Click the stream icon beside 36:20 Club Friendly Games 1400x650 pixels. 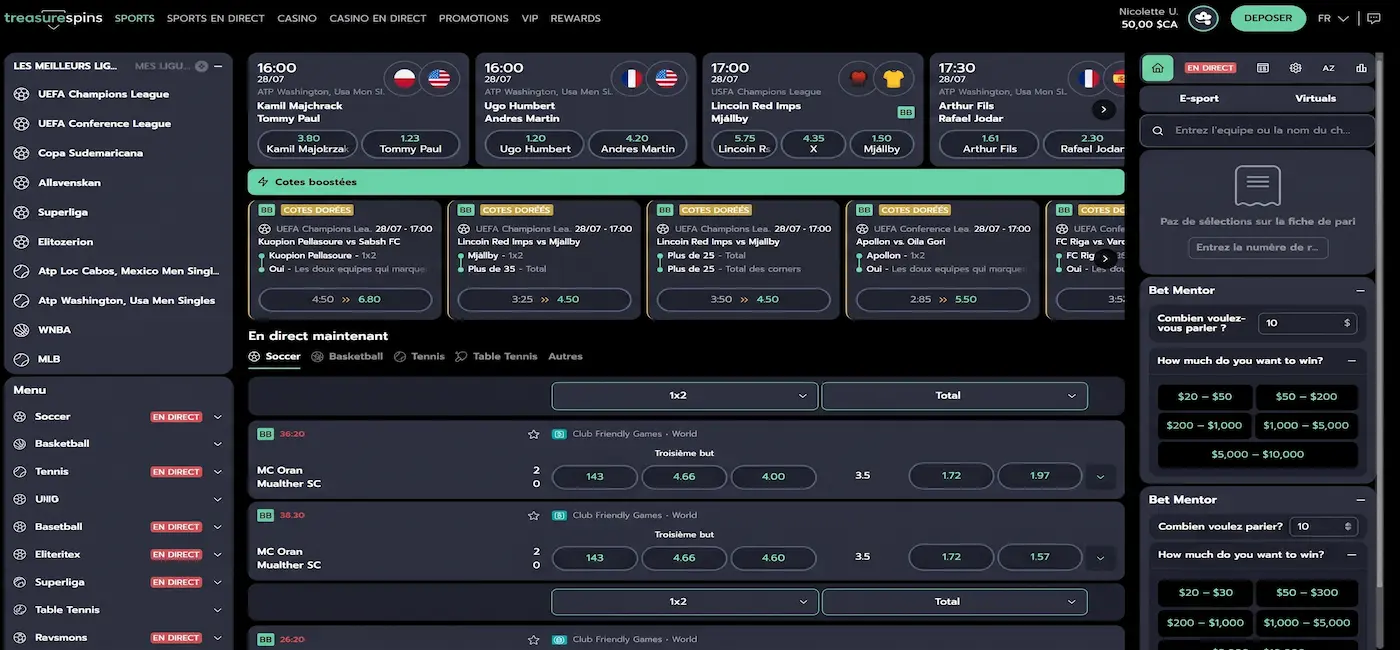point(559,434)
